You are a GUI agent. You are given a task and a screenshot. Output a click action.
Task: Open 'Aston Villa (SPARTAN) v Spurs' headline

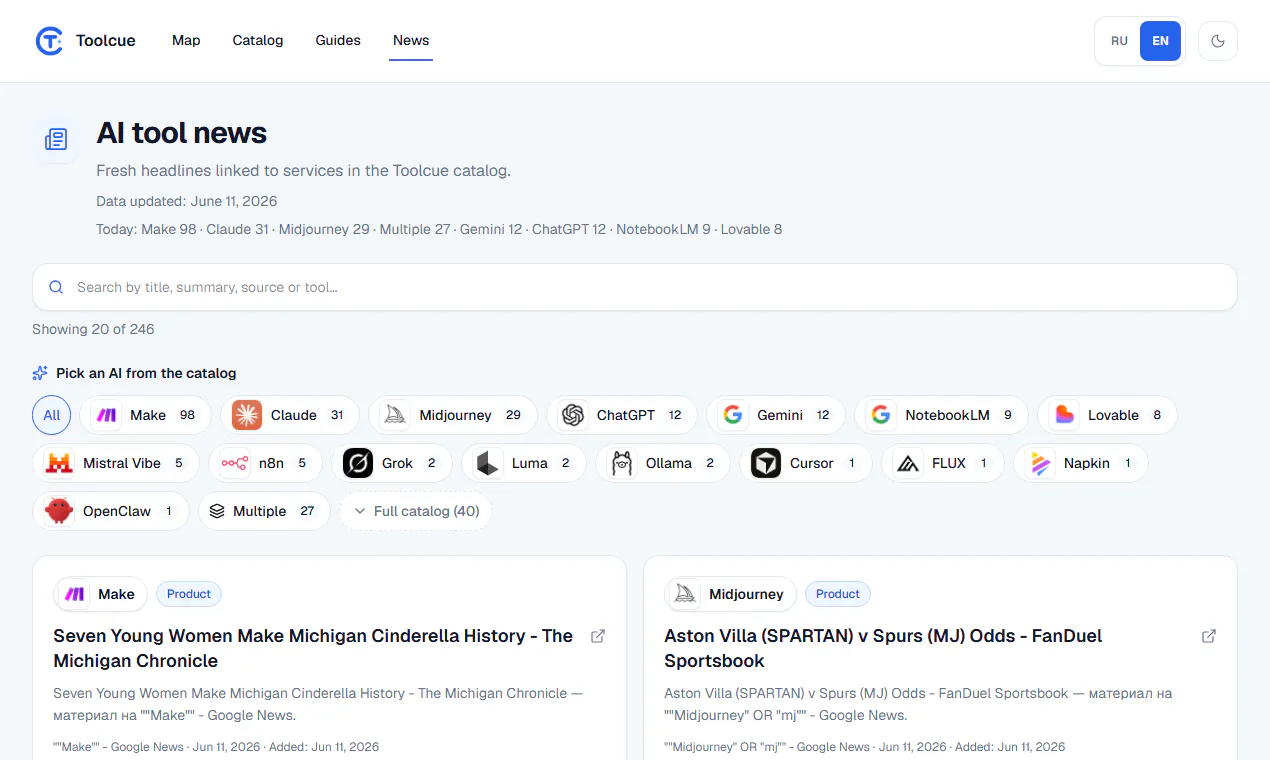pyautogui.click(x=883, y=648)
